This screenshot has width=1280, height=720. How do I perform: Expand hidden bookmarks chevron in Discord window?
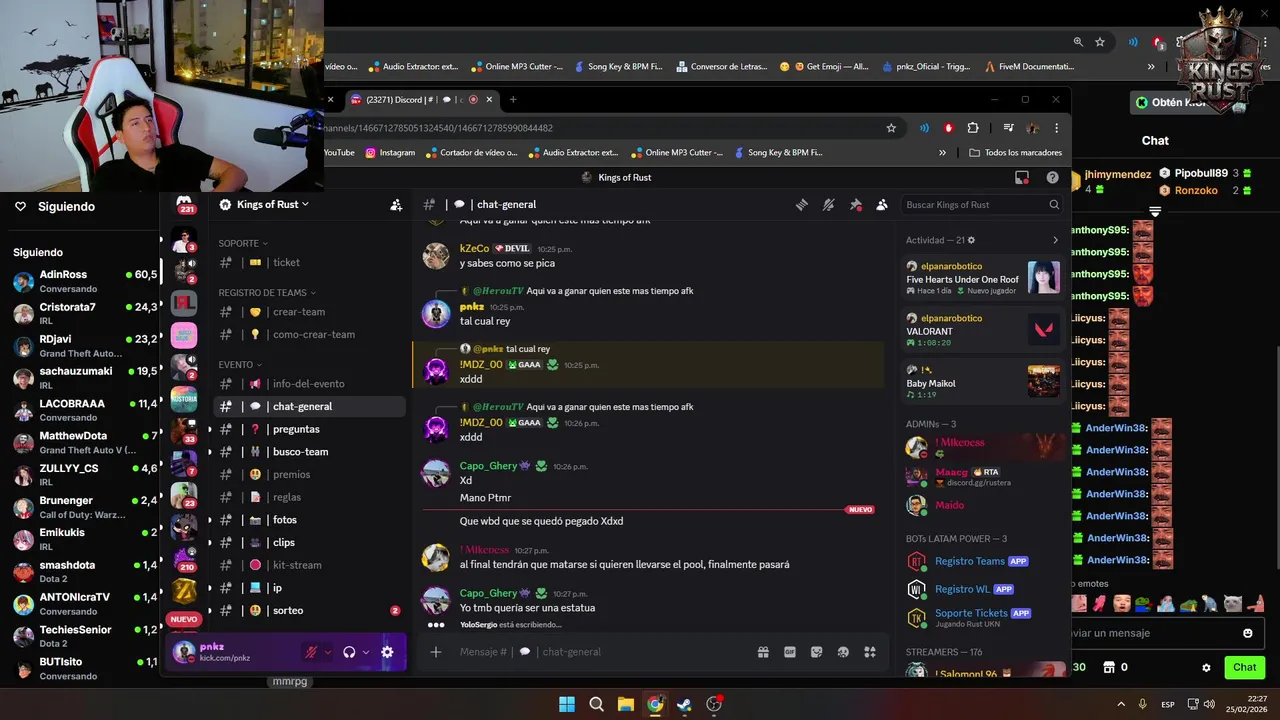[x=942, y=153]
